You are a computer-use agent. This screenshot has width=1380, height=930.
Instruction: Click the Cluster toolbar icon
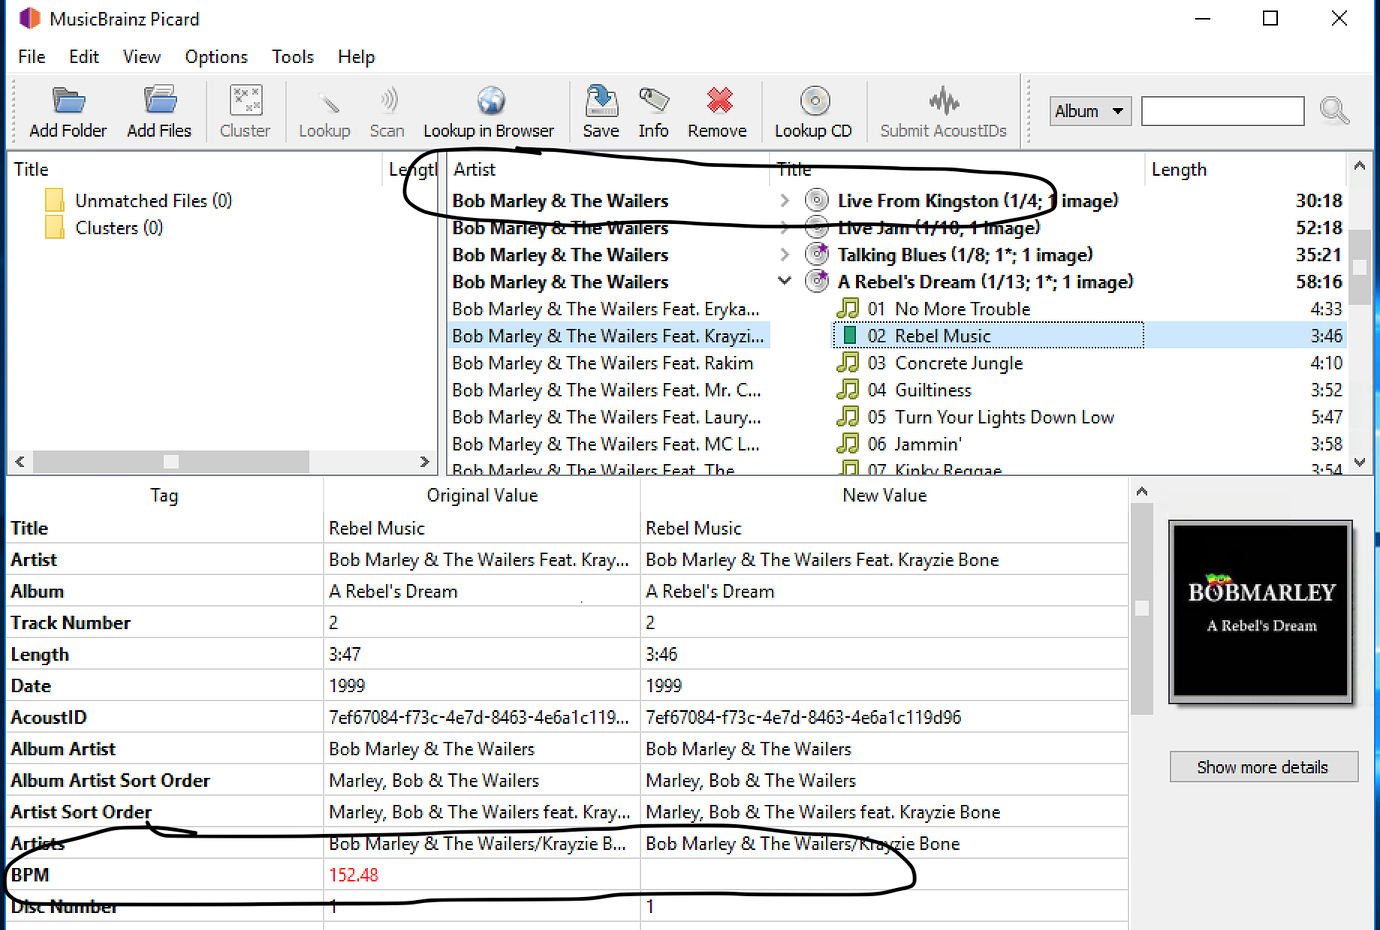pos(245,101)
